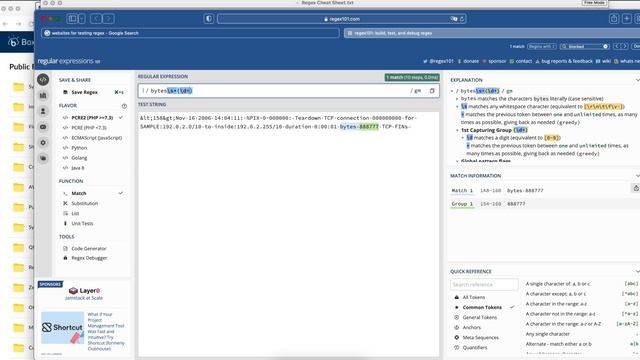This screenshot has height=360, width=640.
Task: Open the regex library chart icon in left rail
Action: click(43, 95)
